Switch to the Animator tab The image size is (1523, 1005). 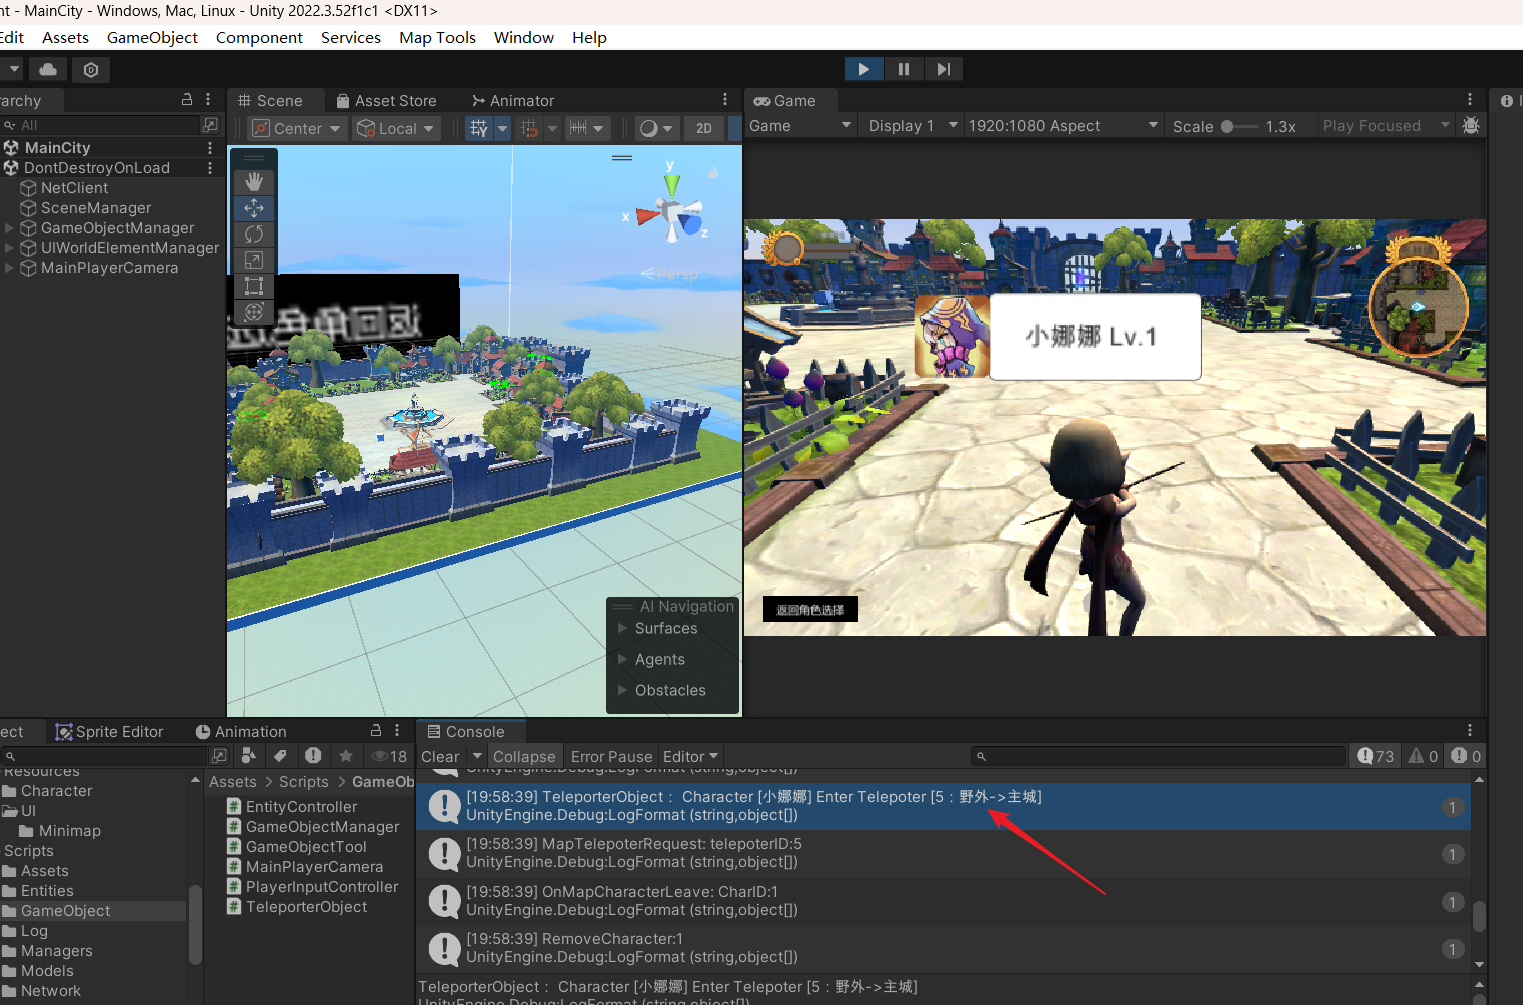(513, 101)
